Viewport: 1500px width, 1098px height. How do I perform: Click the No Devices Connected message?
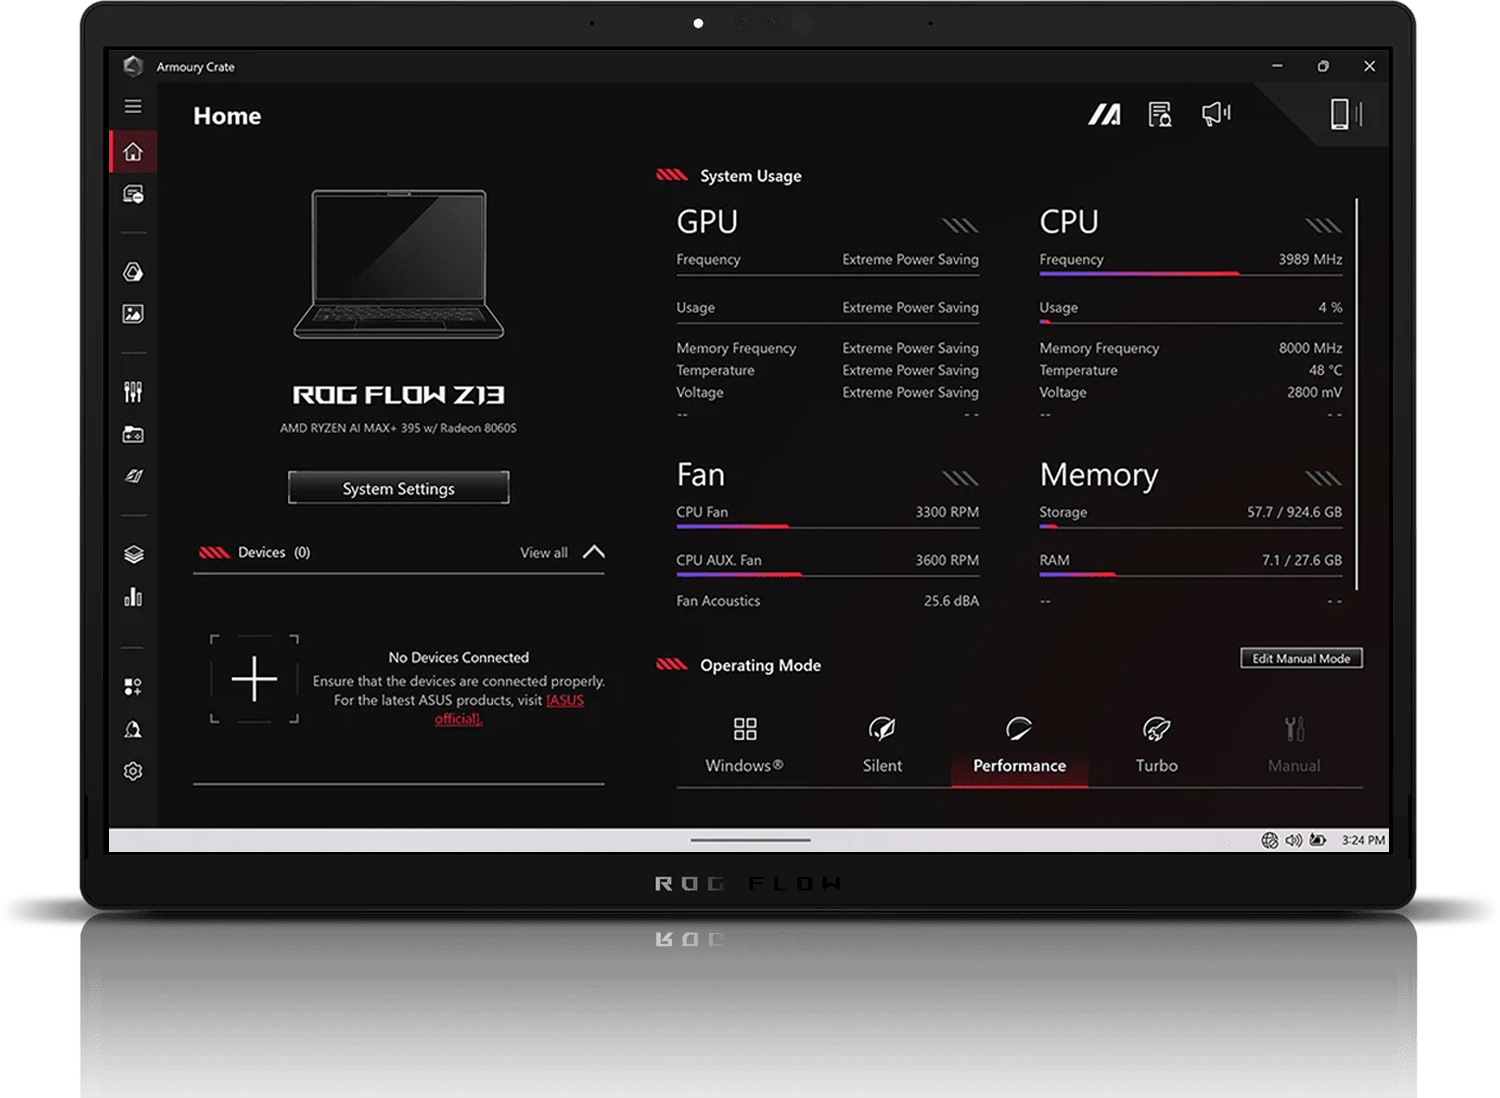point(459,657)
